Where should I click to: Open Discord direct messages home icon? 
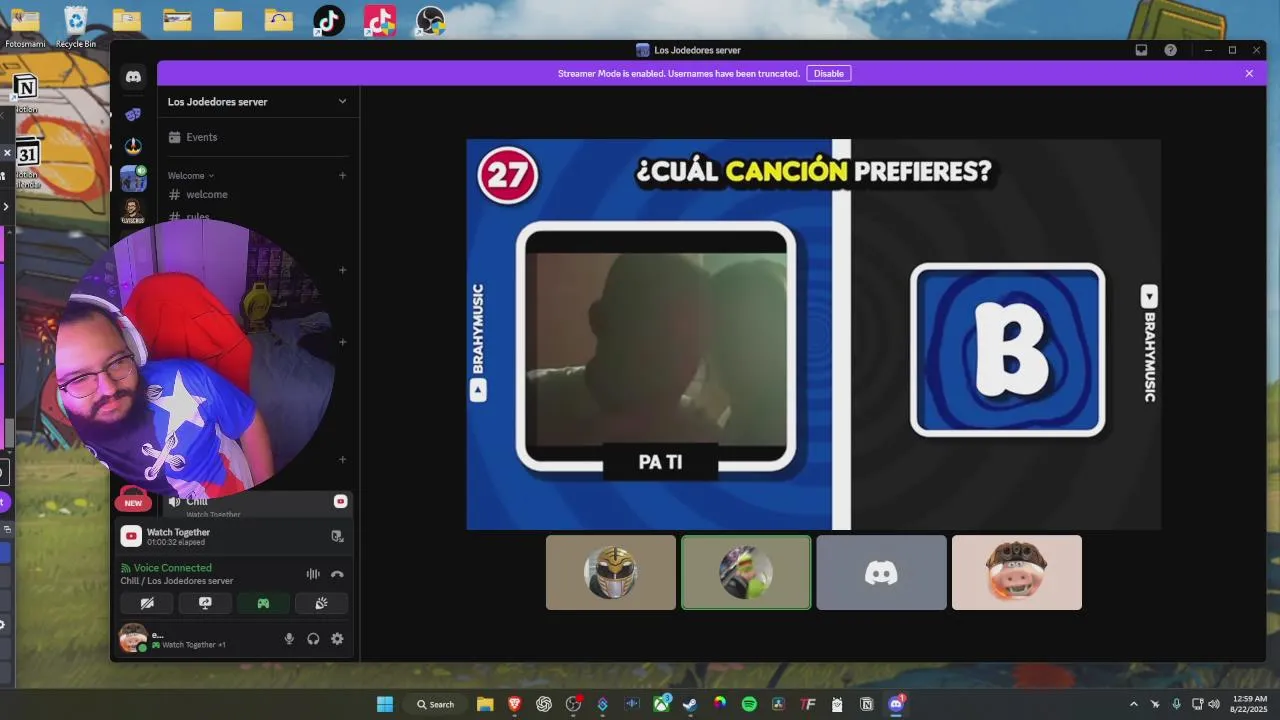pos(133,77)
